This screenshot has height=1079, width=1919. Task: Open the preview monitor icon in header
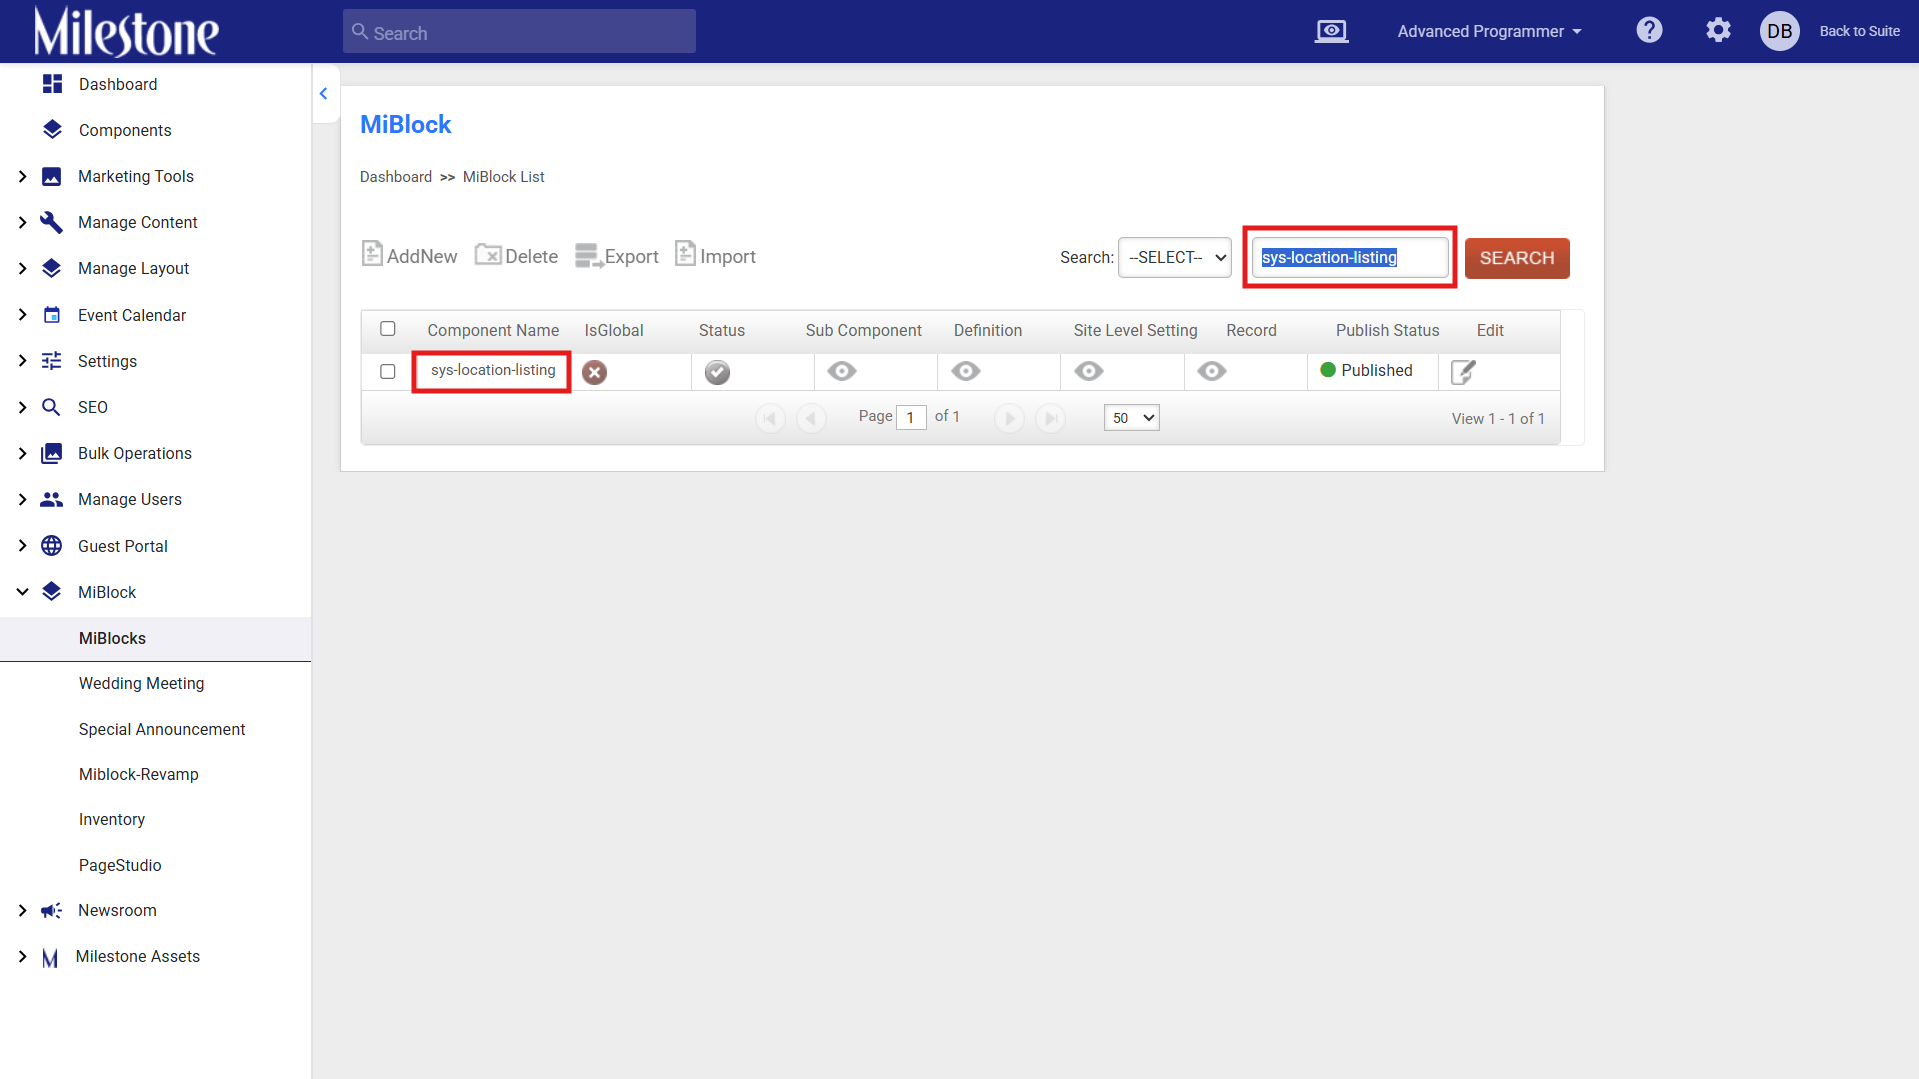coord(1331,31)
